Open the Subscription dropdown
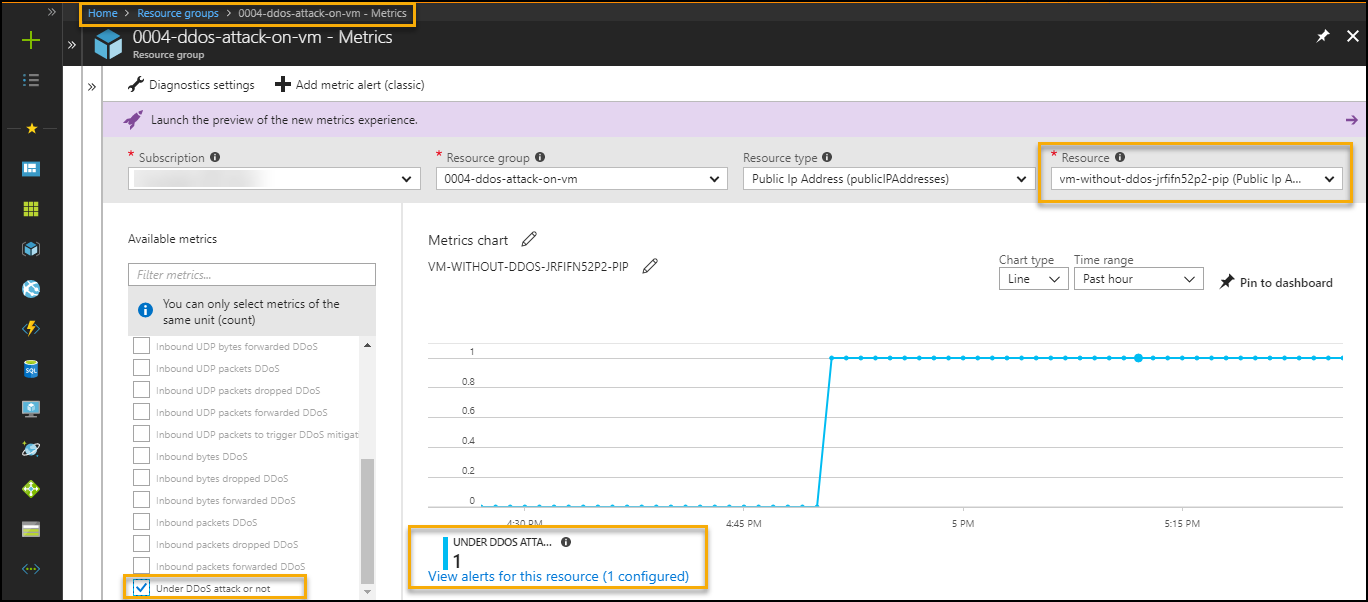This screenshot has height=602, width=1368. click(274, 179)
